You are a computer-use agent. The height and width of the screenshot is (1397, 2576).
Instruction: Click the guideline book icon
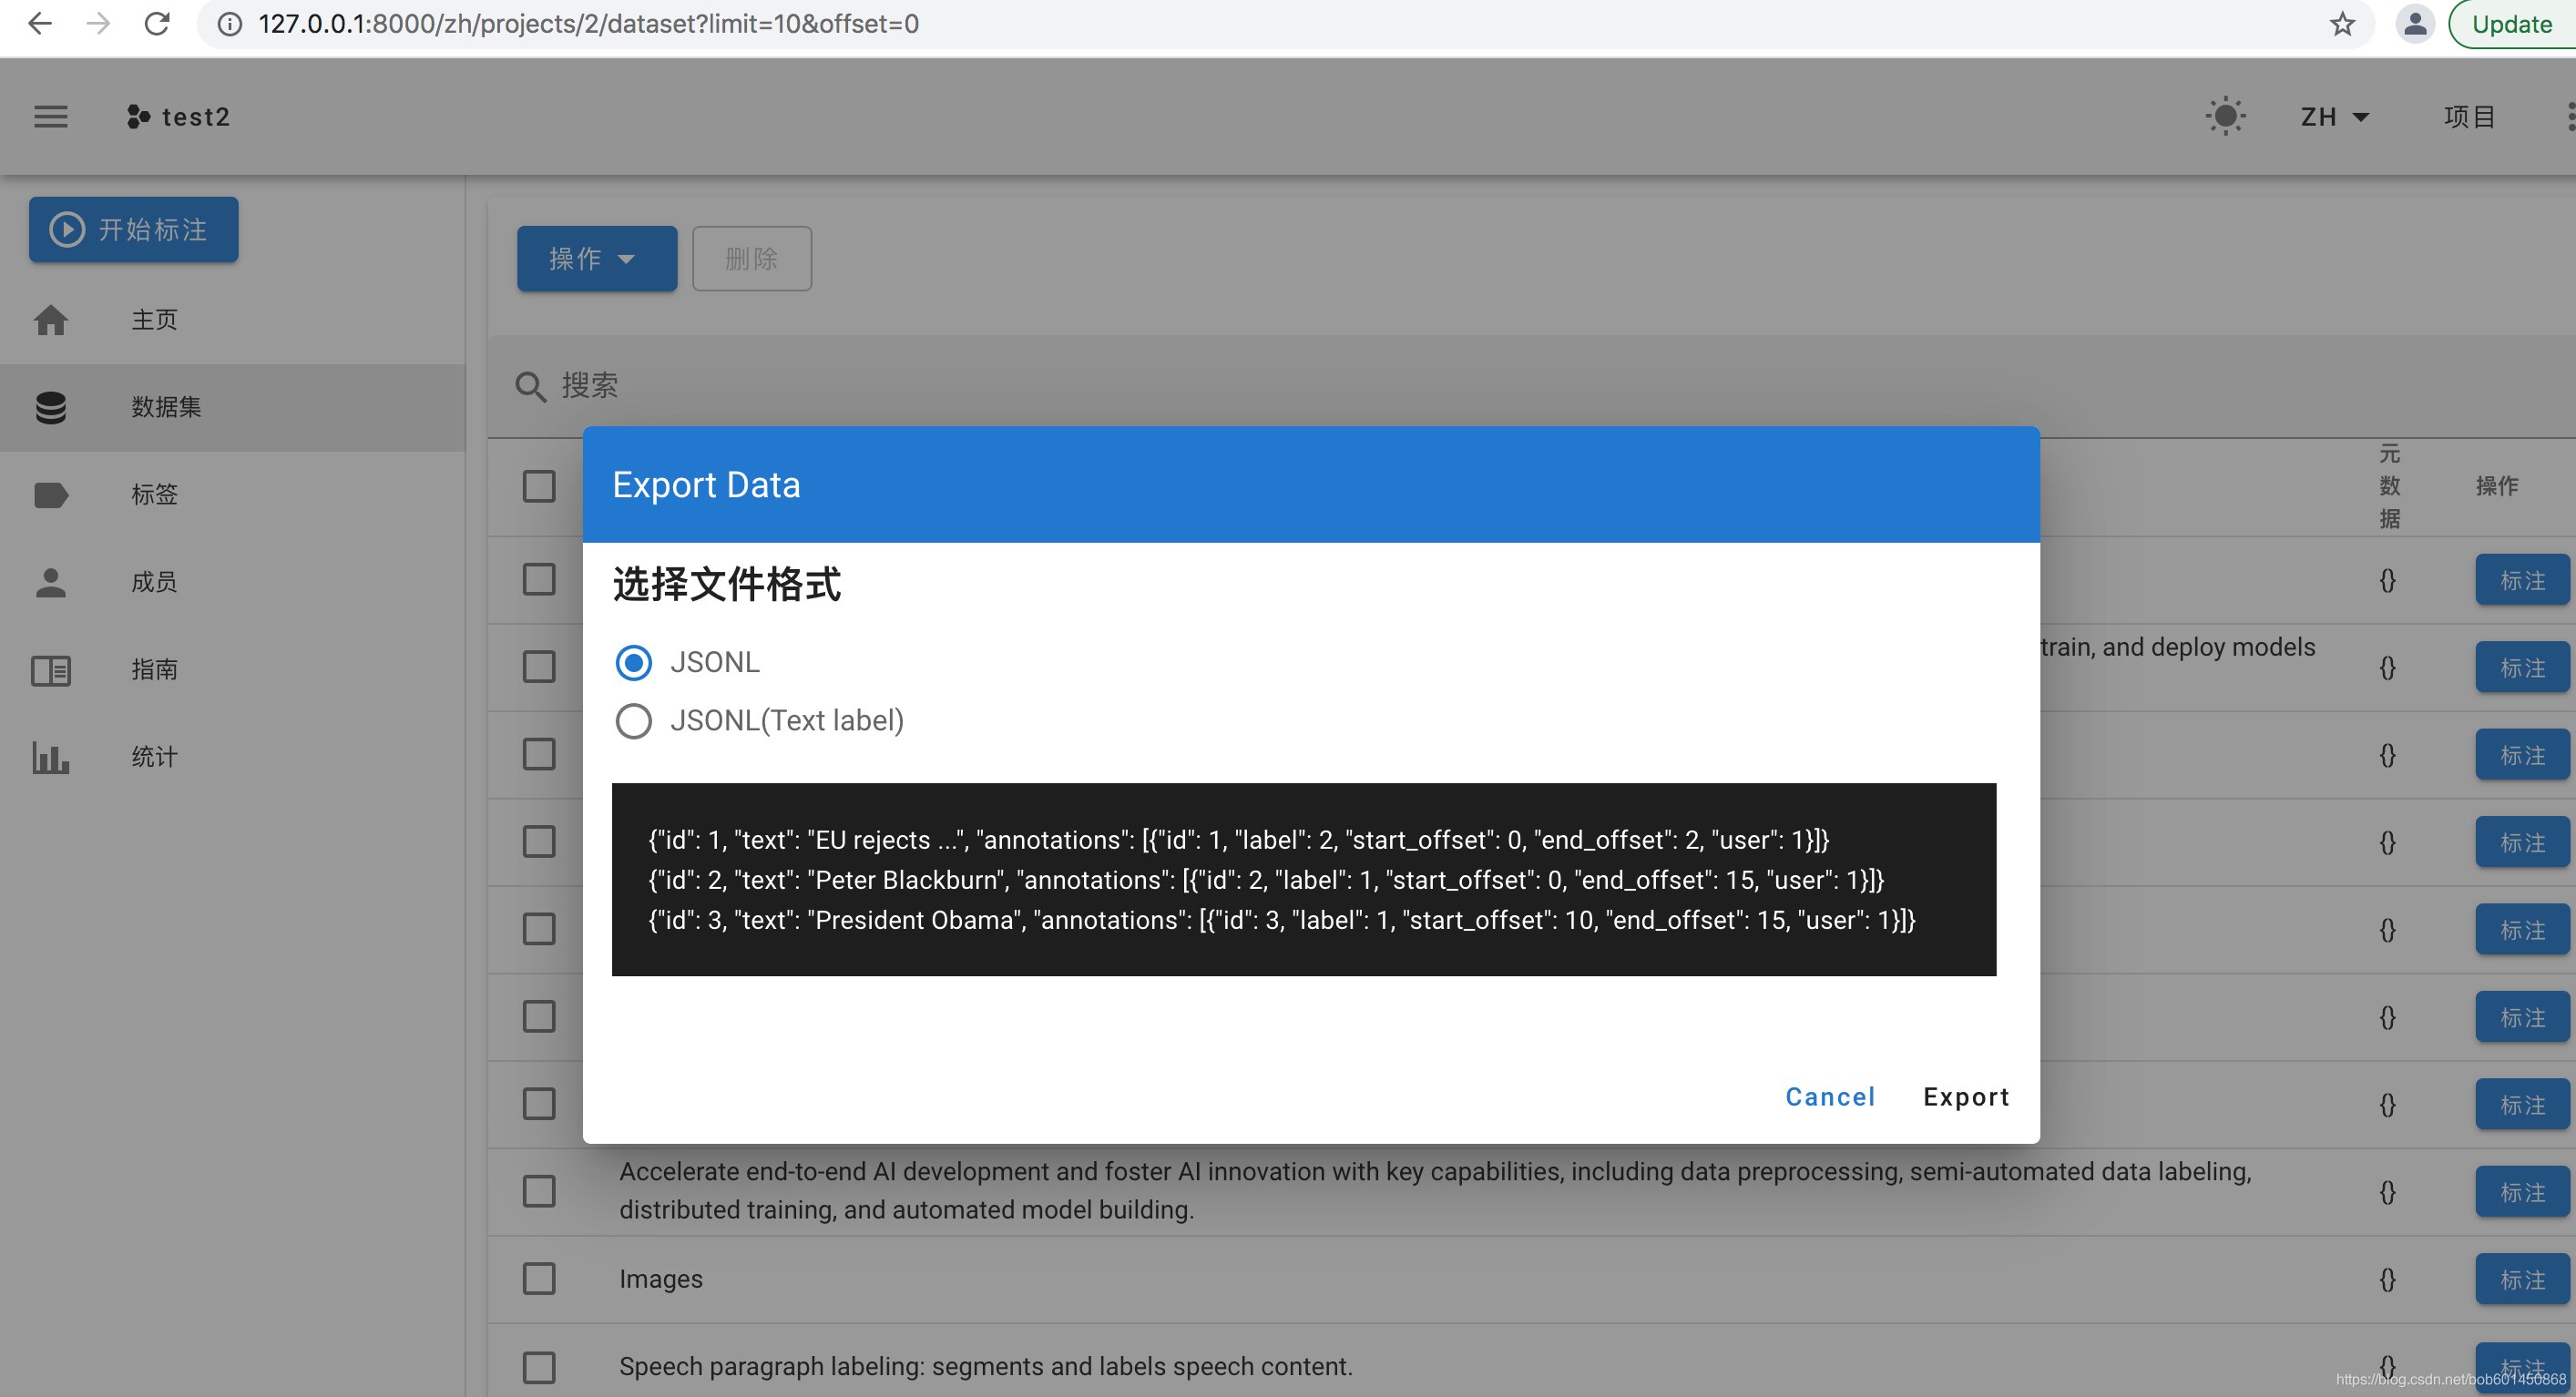tap(51, 669)
